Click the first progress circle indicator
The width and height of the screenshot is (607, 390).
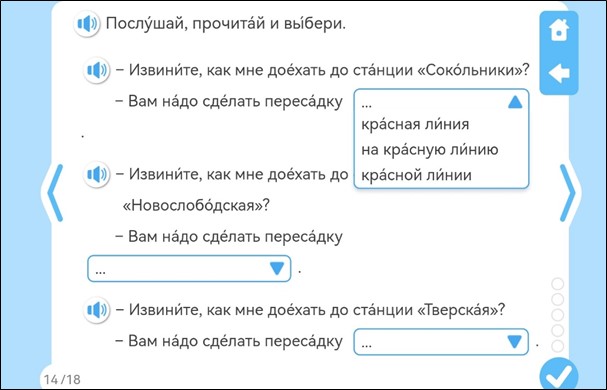coord(557,284)
